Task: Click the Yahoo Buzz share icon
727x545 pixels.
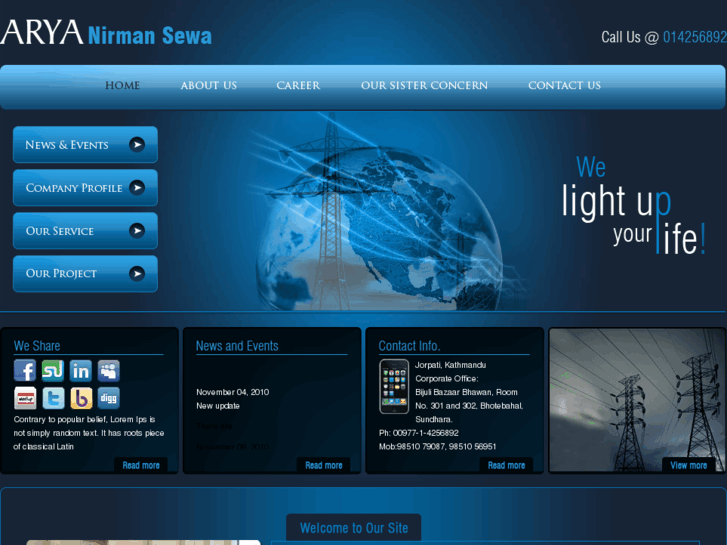Action: click(x=81, y=398)
